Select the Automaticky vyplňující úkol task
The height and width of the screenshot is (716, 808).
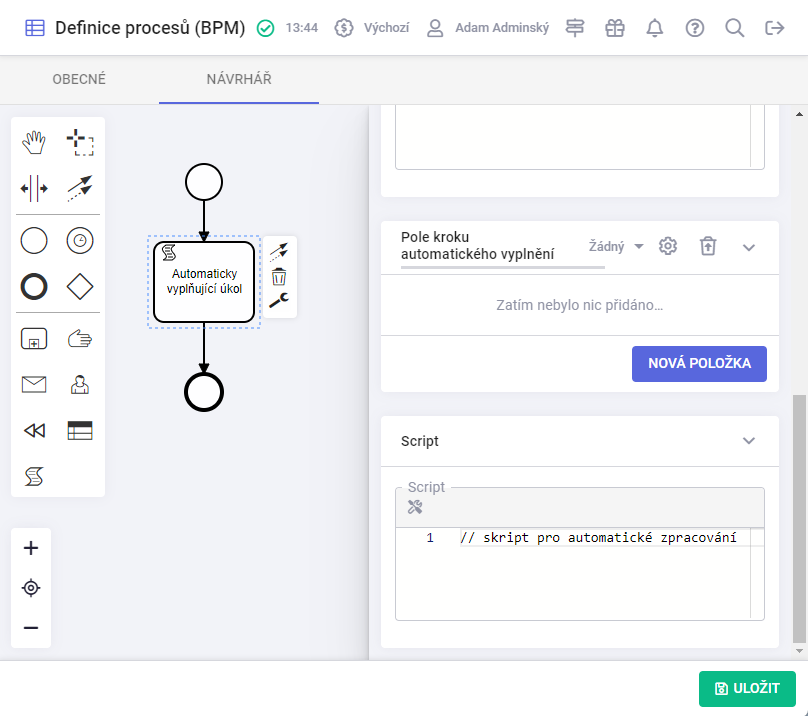[x=204, y=282]
